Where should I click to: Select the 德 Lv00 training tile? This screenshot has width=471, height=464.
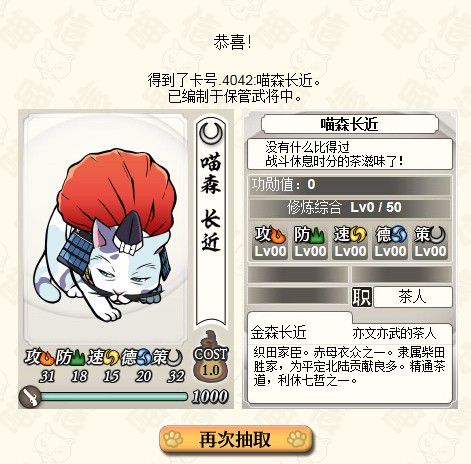tap(390, 242)
